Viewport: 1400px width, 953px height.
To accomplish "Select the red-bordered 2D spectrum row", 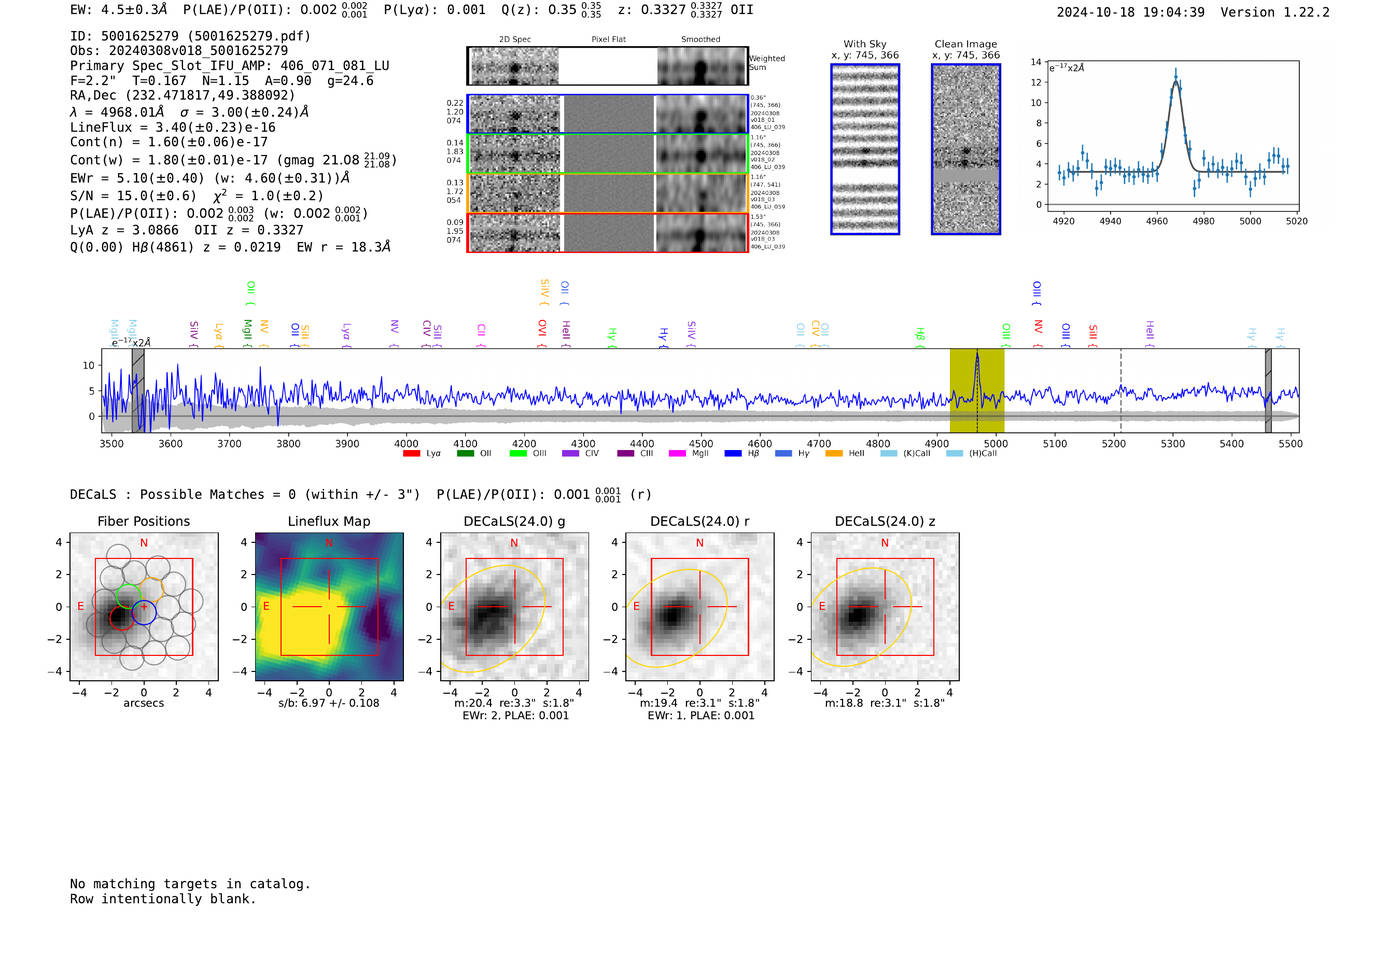I will coord(607,232).
